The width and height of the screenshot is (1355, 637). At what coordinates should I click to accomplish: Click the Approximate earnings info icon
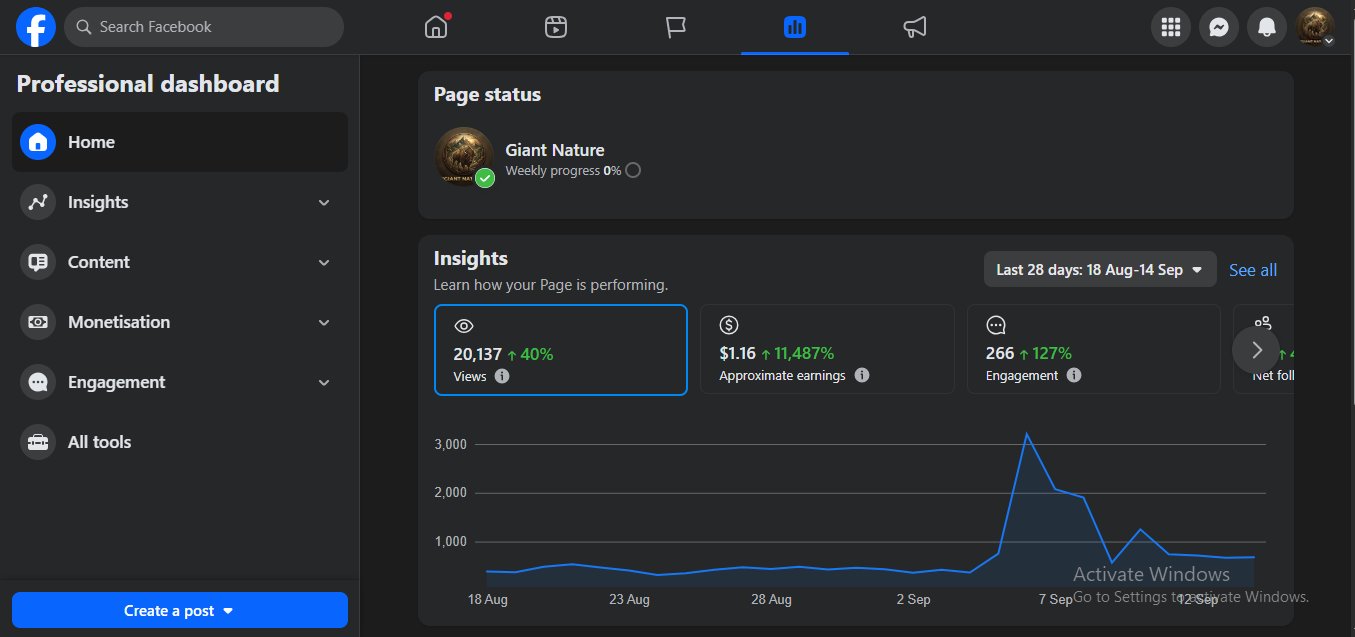862,375
